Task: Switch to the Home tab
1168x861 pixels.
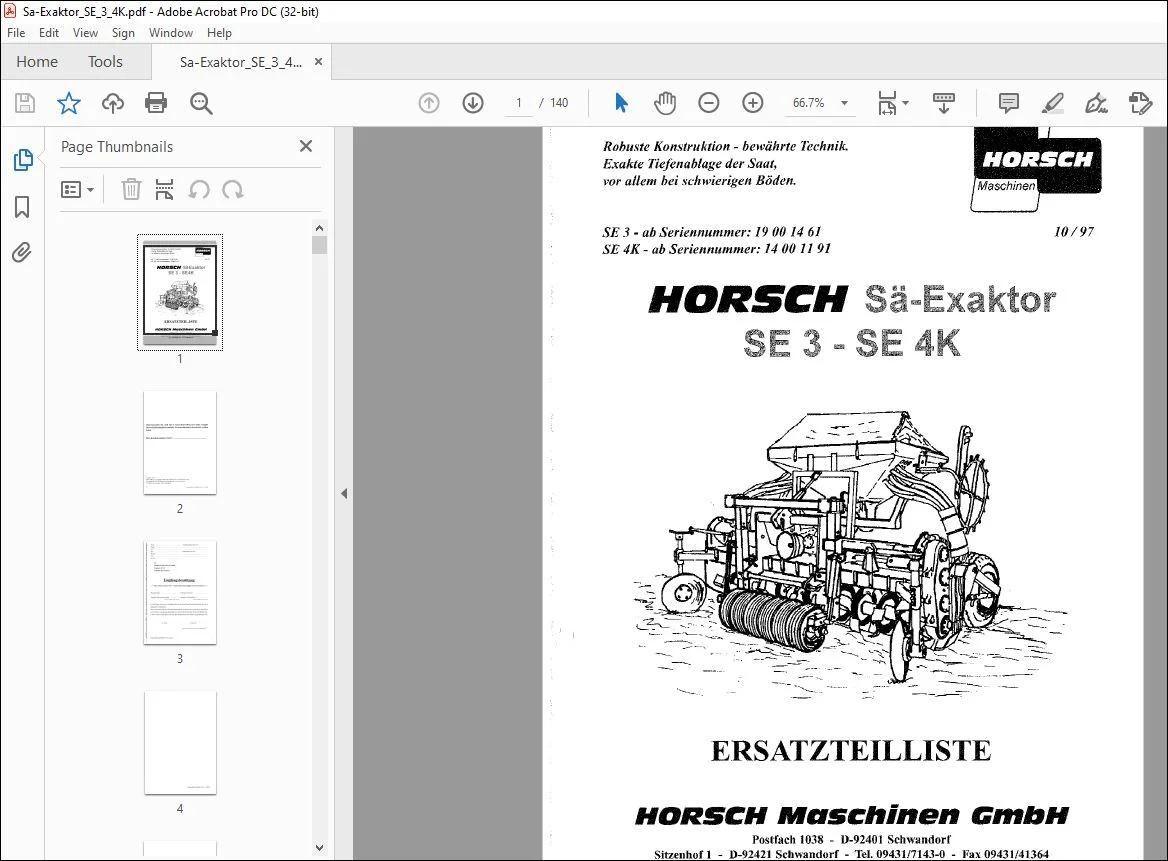Action: coord(37,62)
